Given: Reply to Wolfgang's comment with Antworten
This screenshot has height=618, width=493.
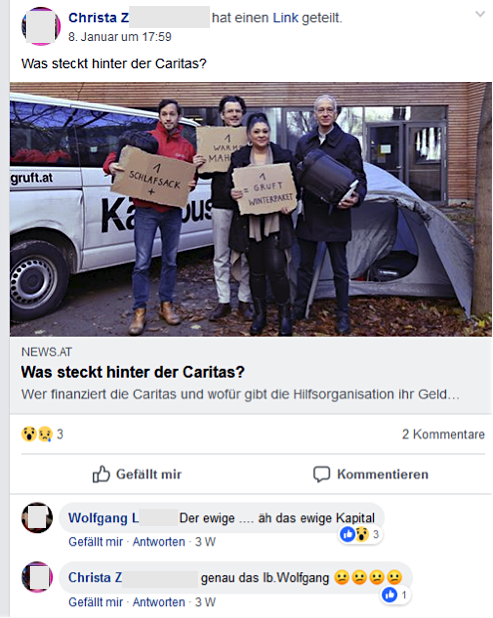Looking at the screenshot, I should (158, 542).
